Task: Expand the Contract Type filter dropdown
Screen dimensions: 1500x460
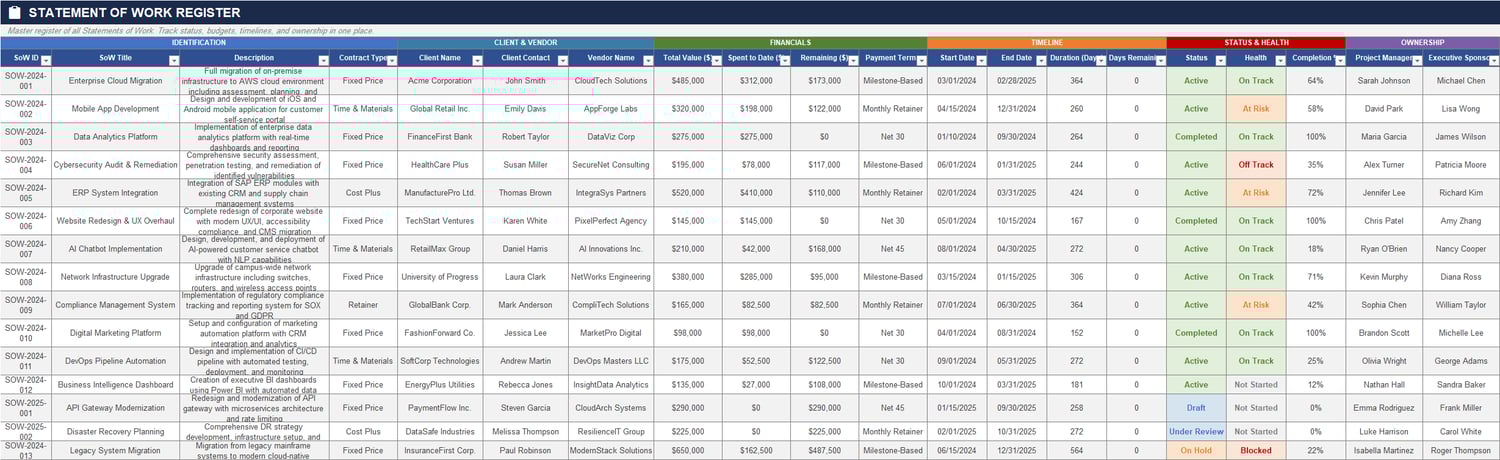Action: (x=391, y=59)
